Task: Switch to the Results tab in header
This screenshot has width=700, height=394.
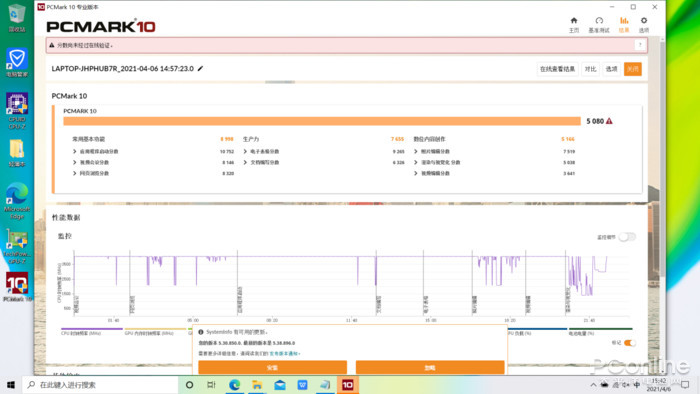Action: coord(624,25)
